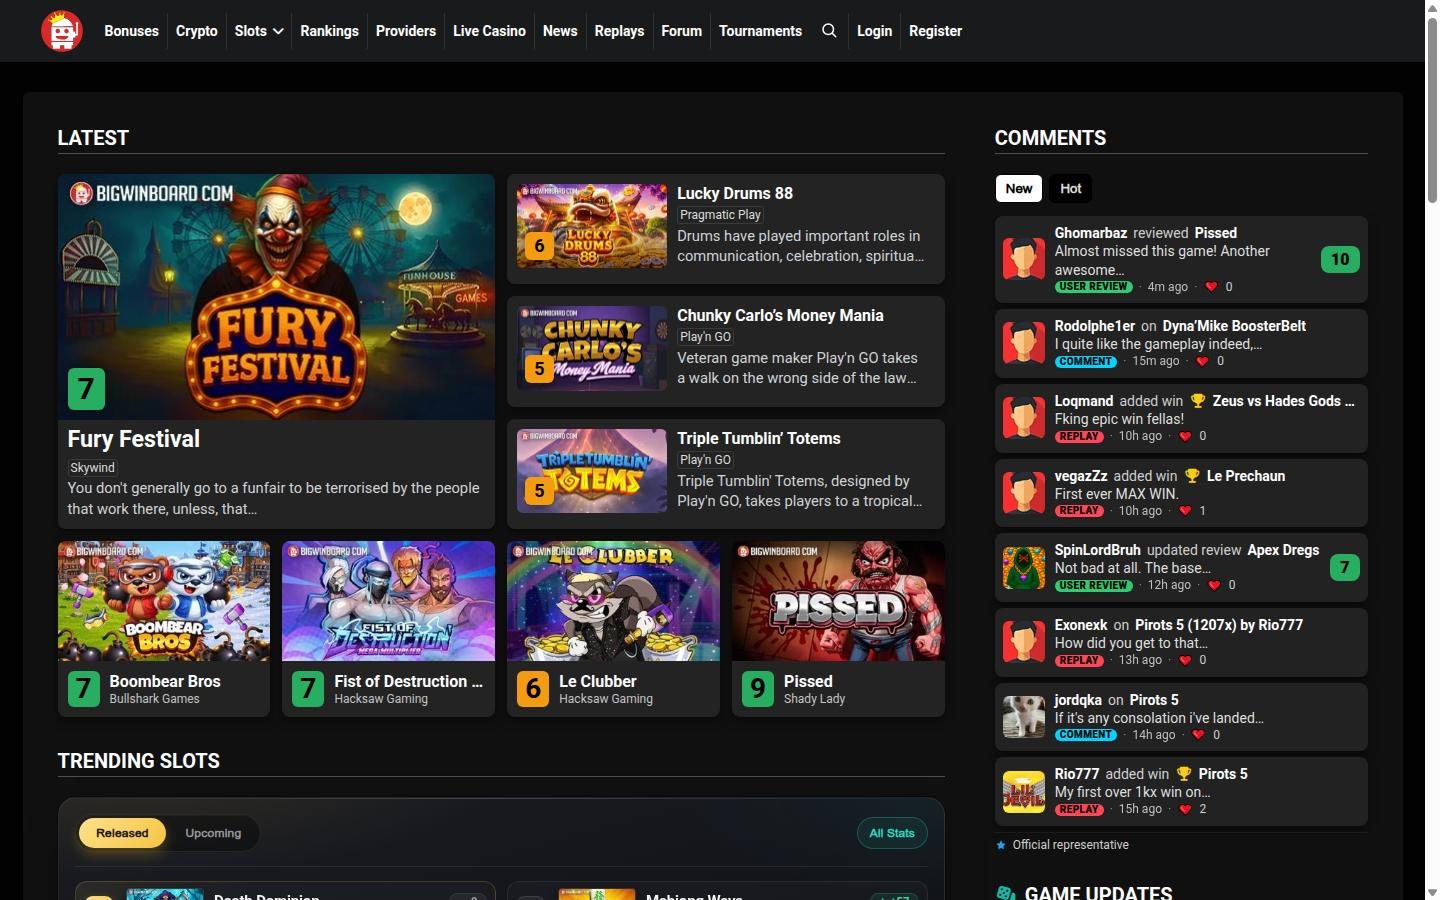Click heart on vegazZz's Le Prechaun win
Image resolution: width=1440 pixels, height=900 pixels.
[1185, 511]
